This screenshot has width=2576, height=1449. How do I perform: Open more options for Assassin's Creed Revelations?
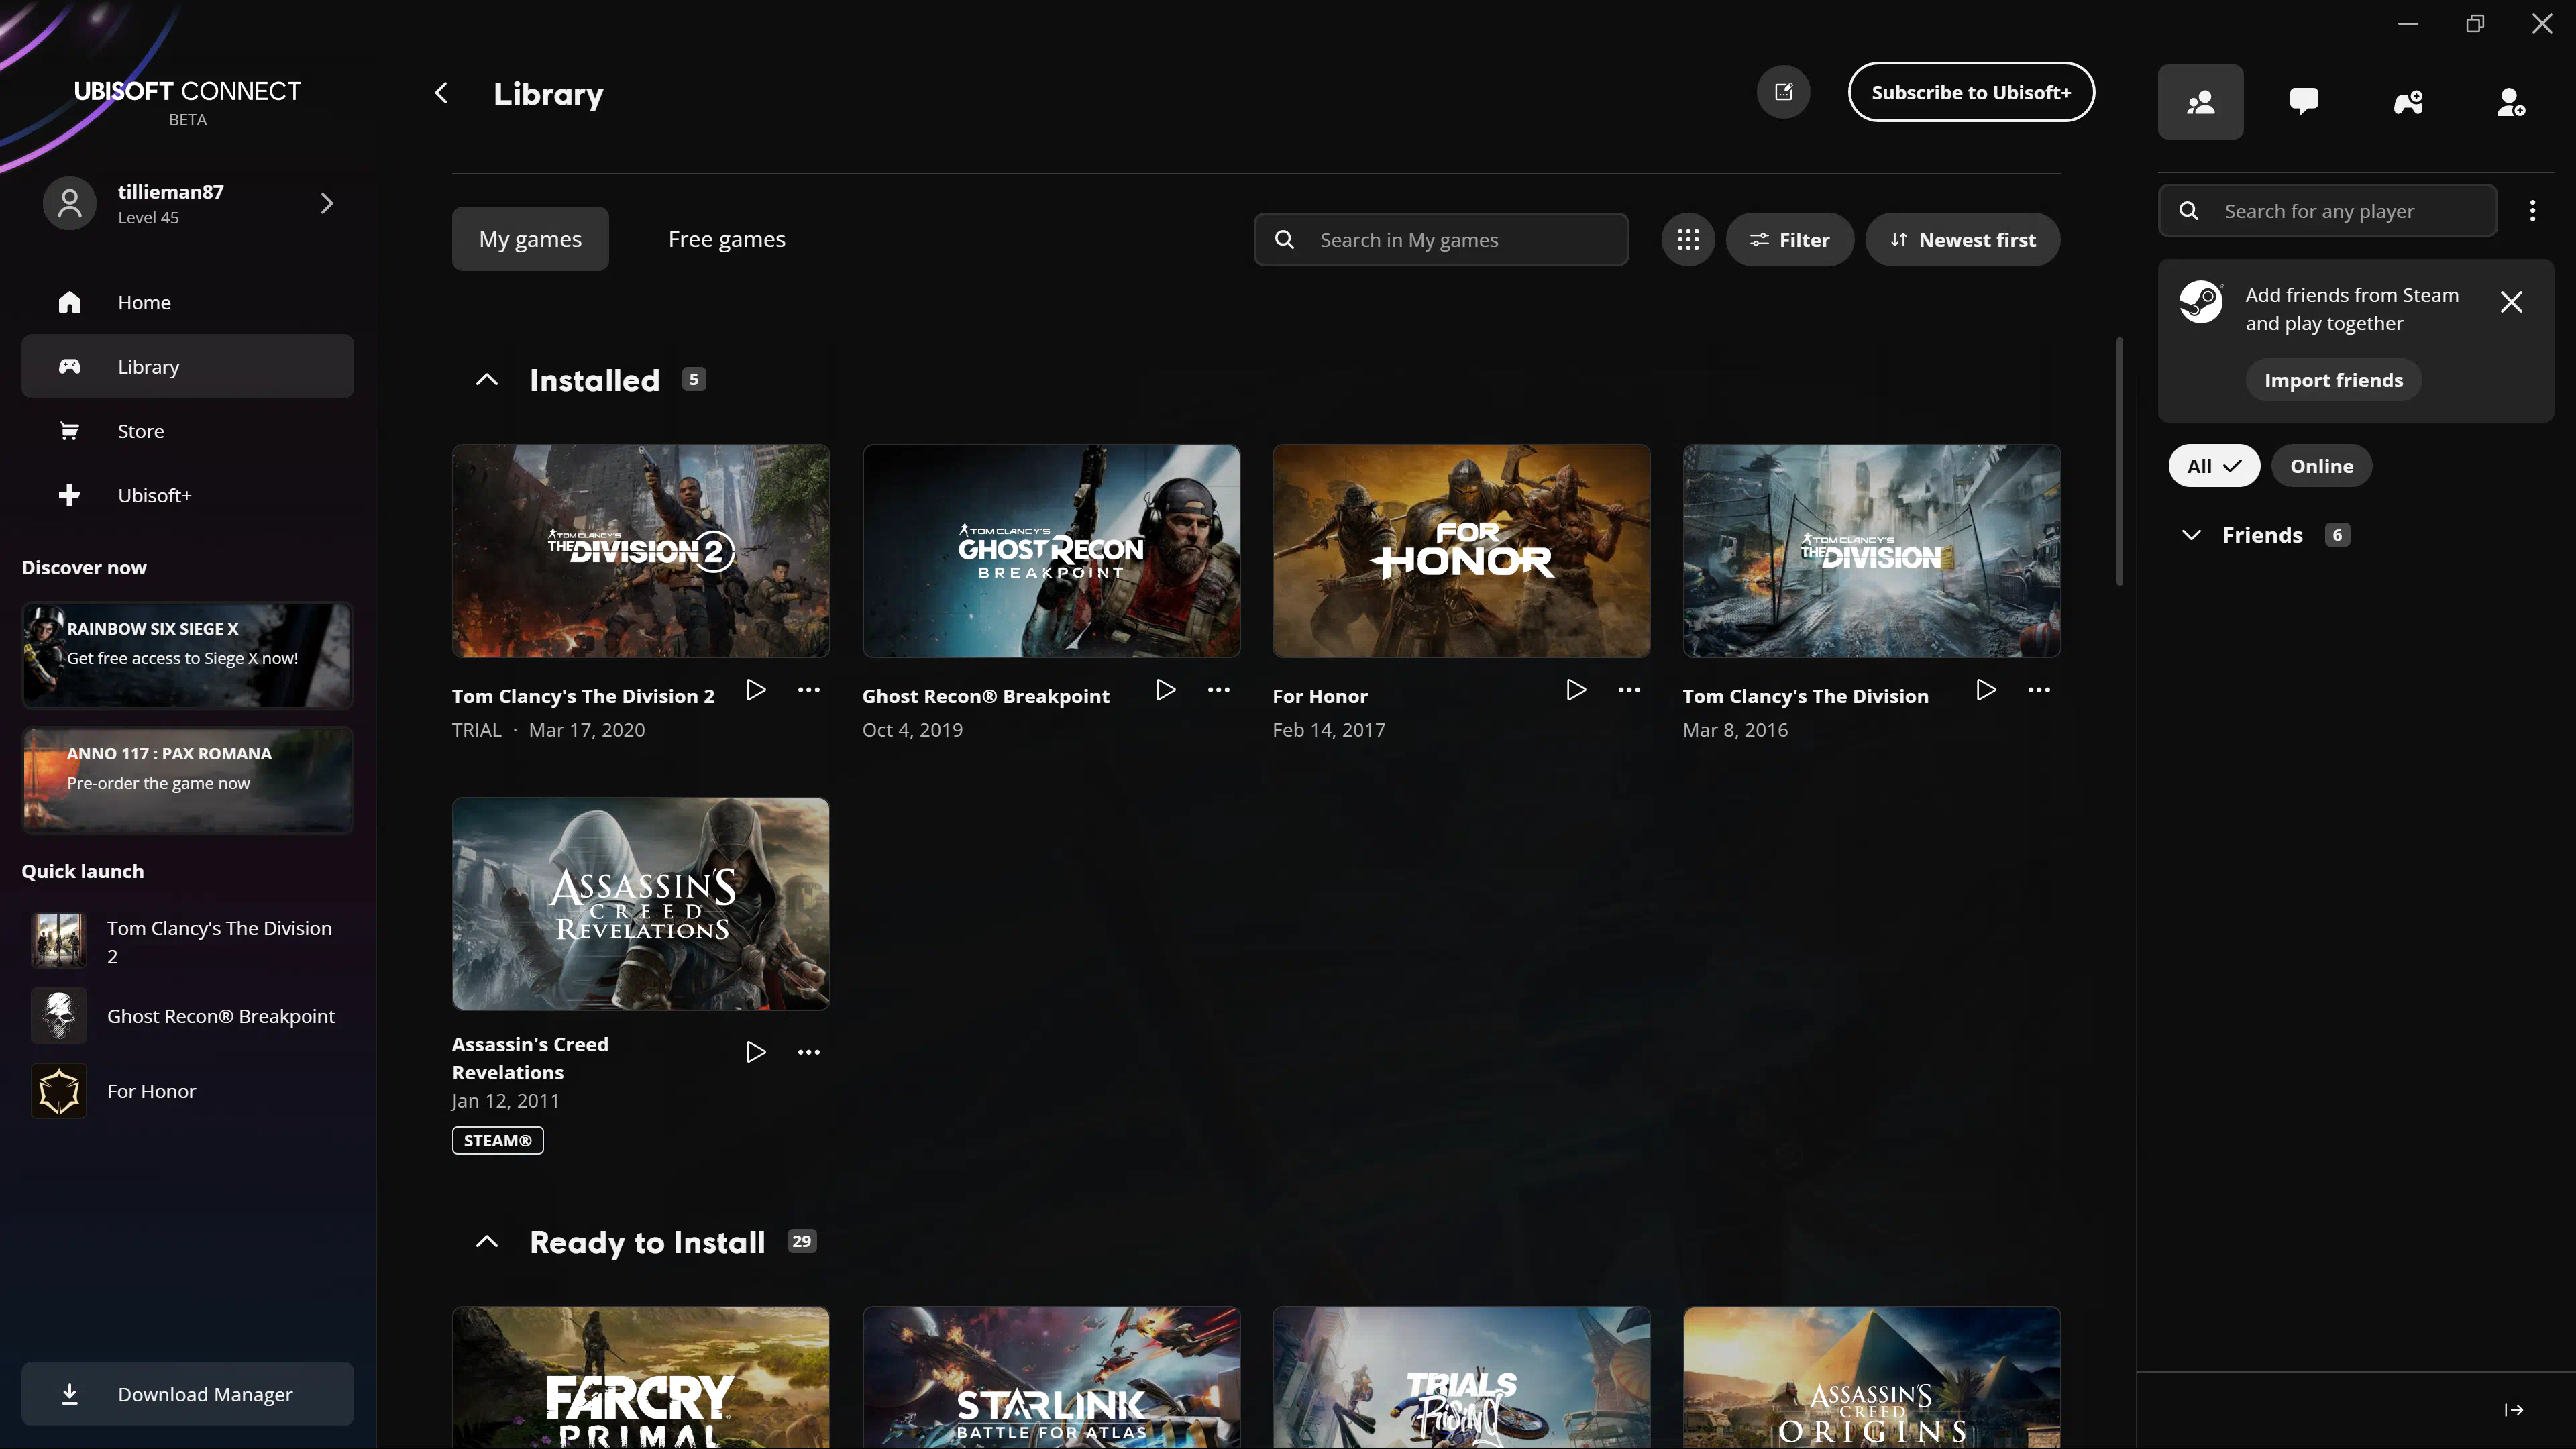pos(809,1052)
